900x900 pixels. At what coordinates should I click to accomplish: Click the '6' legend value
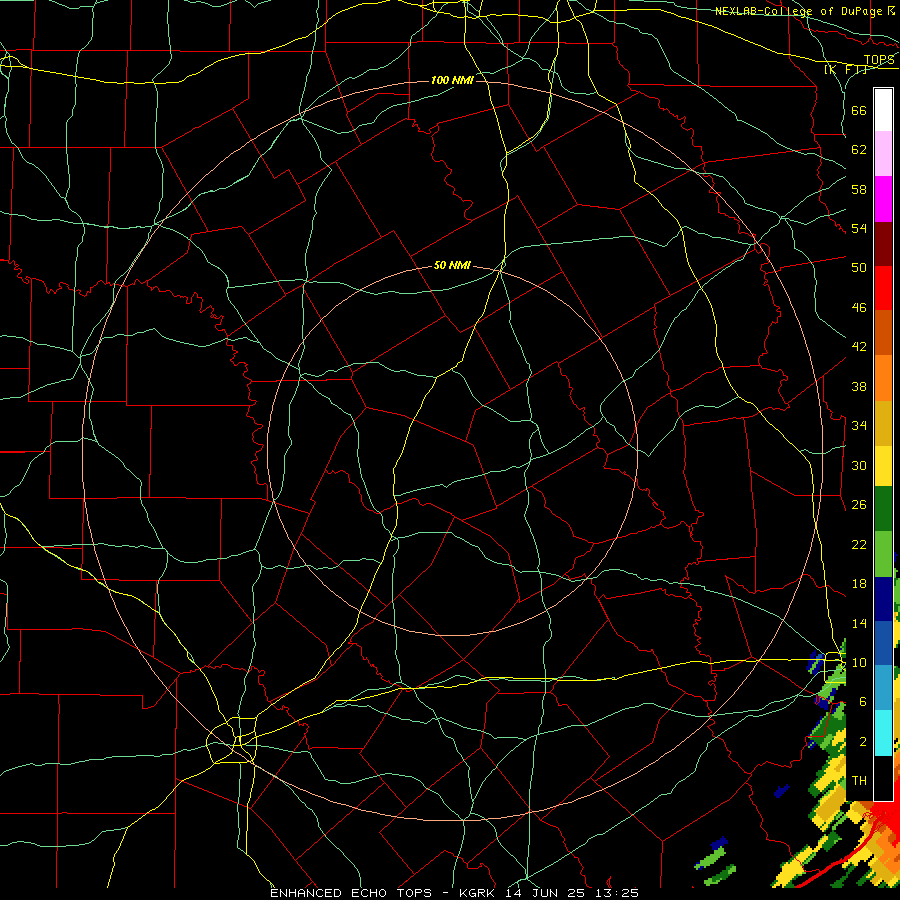863,702
